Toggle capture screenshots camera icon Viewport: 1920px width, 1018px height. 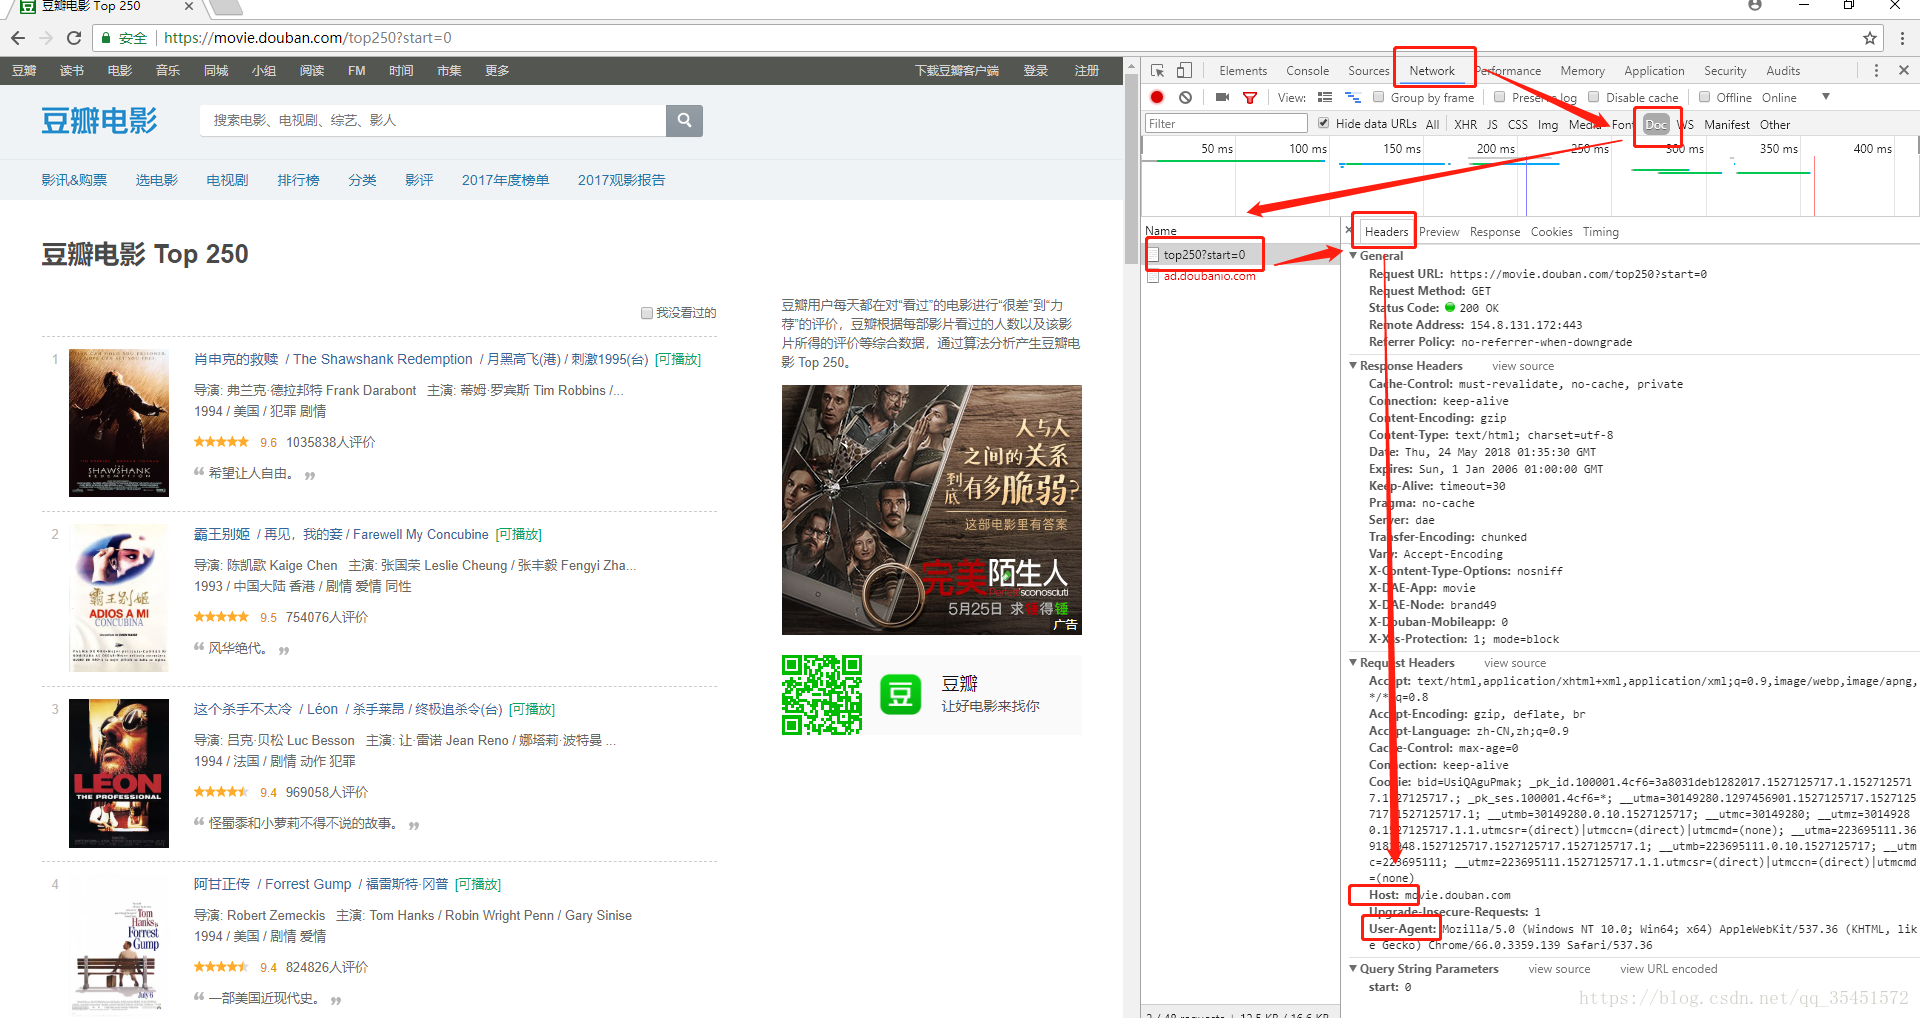pyautogui.click(x=1222, y=97)
